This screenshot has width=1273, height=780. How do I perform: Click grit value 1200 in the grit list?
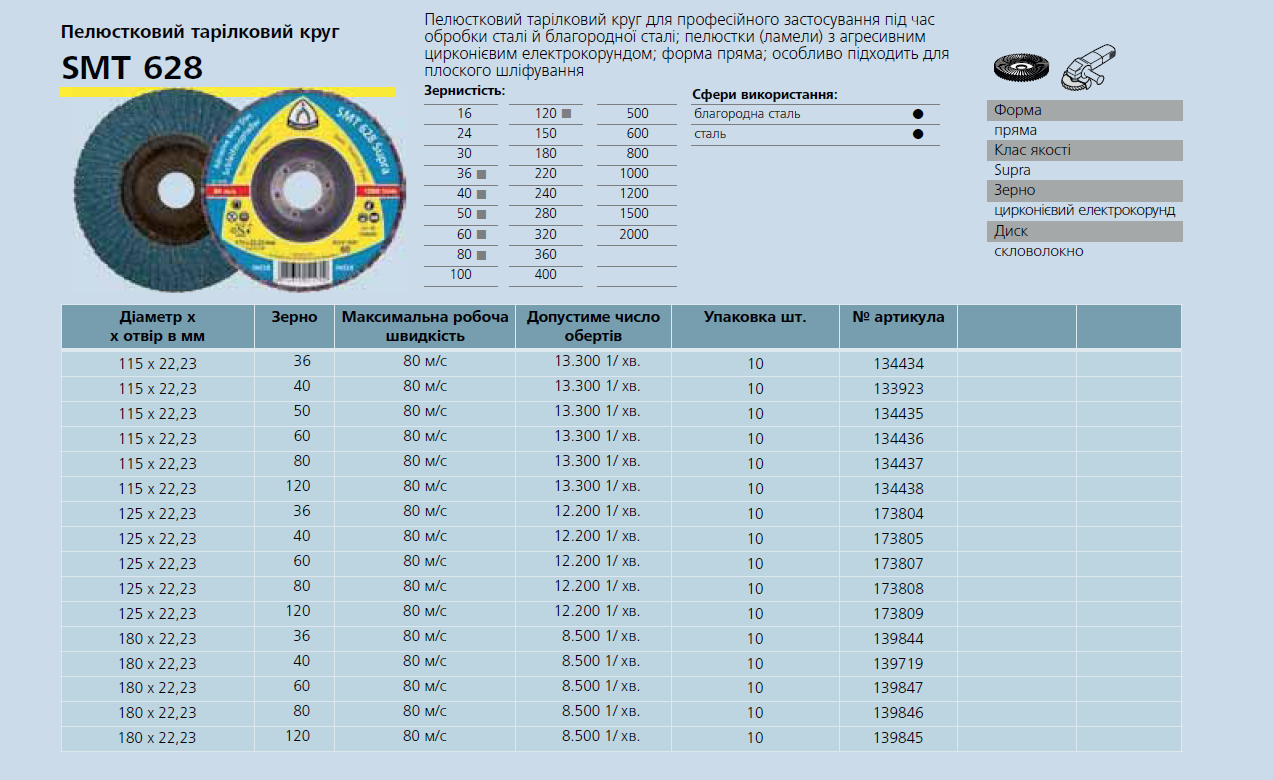tap(634, 194)
